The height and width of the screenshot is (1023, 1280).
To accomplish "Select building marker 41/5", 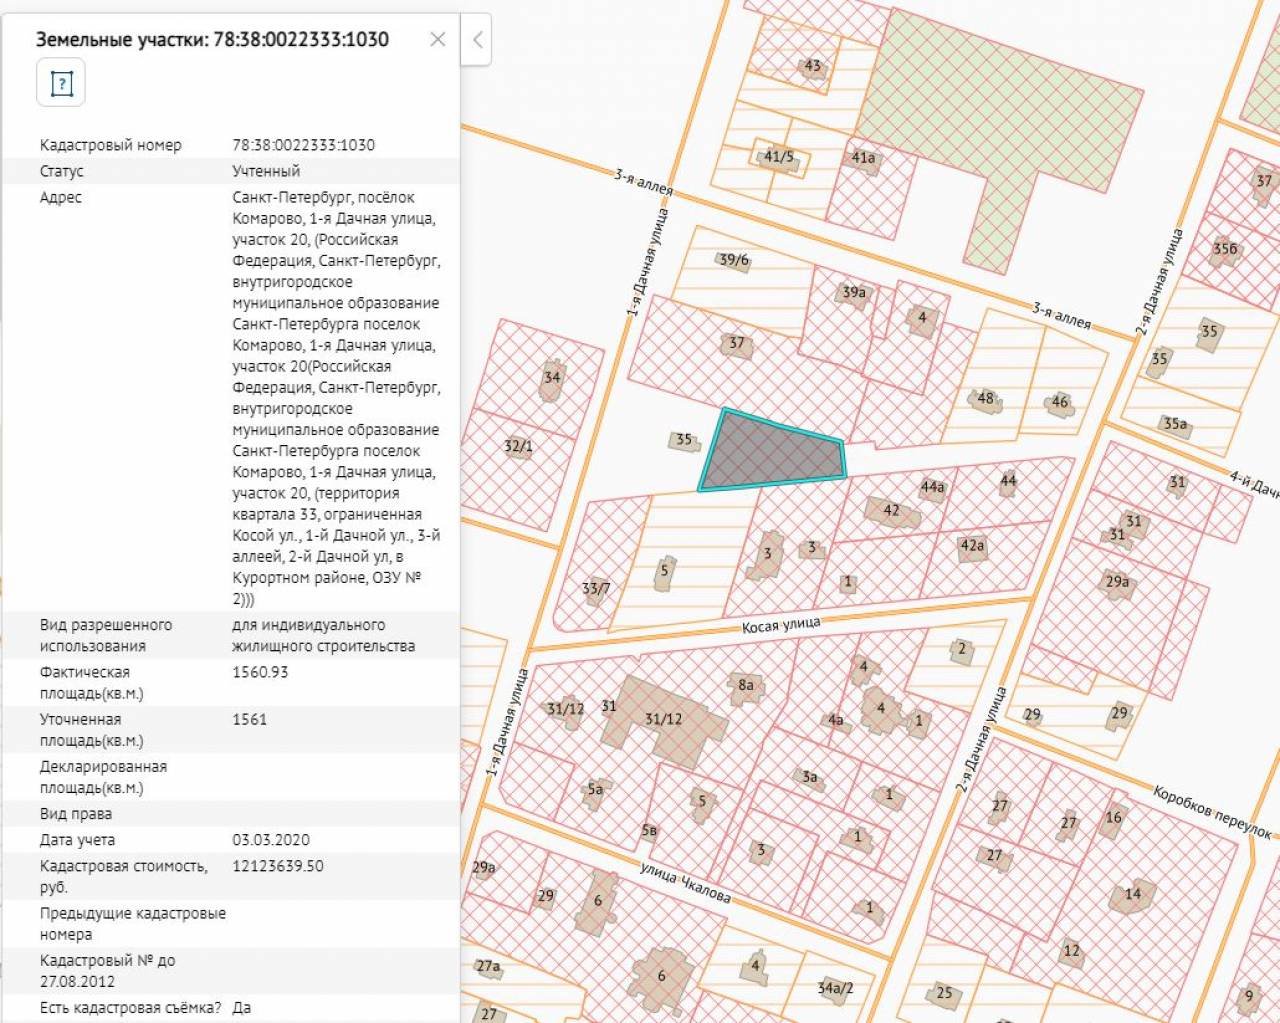I will [779, 157].
